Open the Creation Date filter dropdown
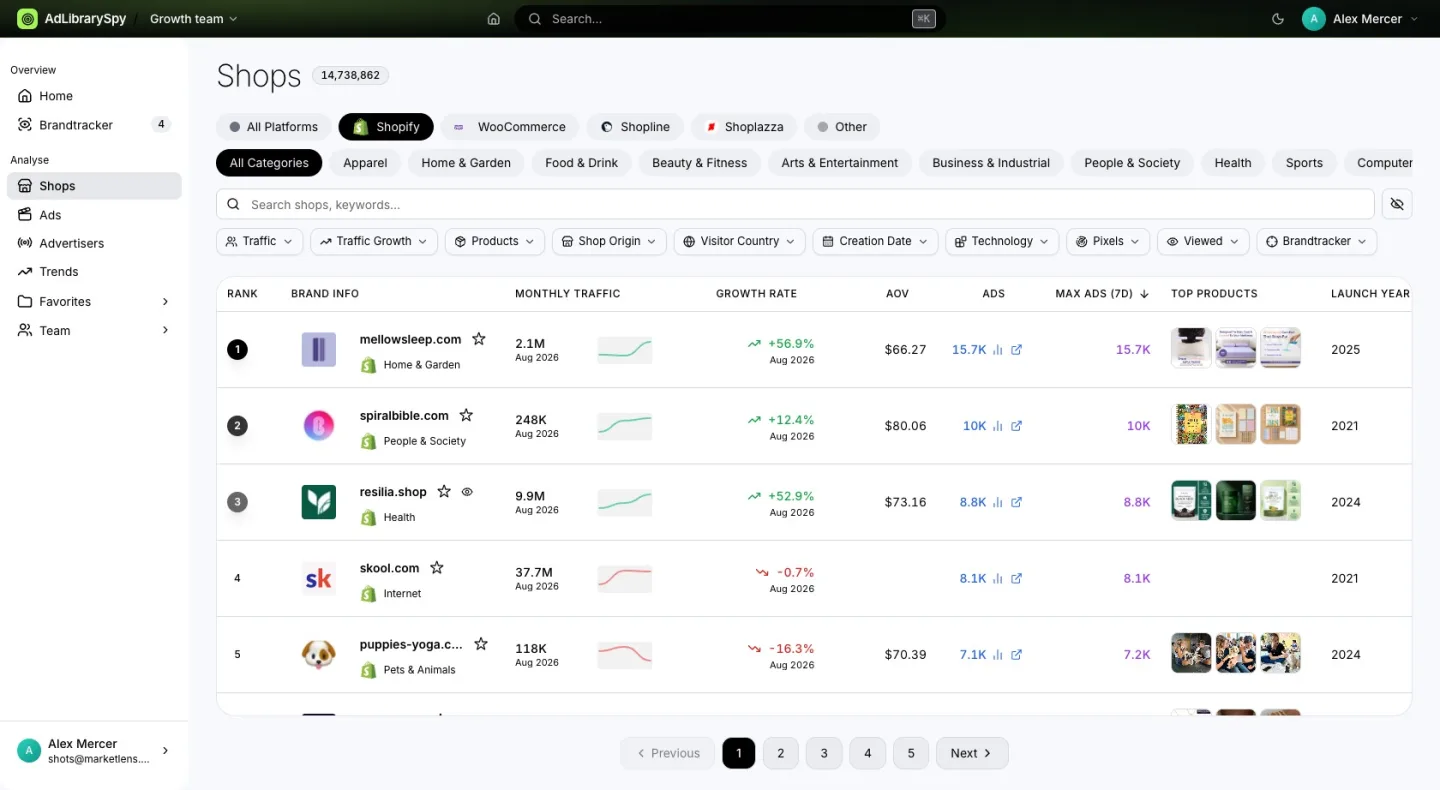The image size is (1440, 790). (875, 241)
